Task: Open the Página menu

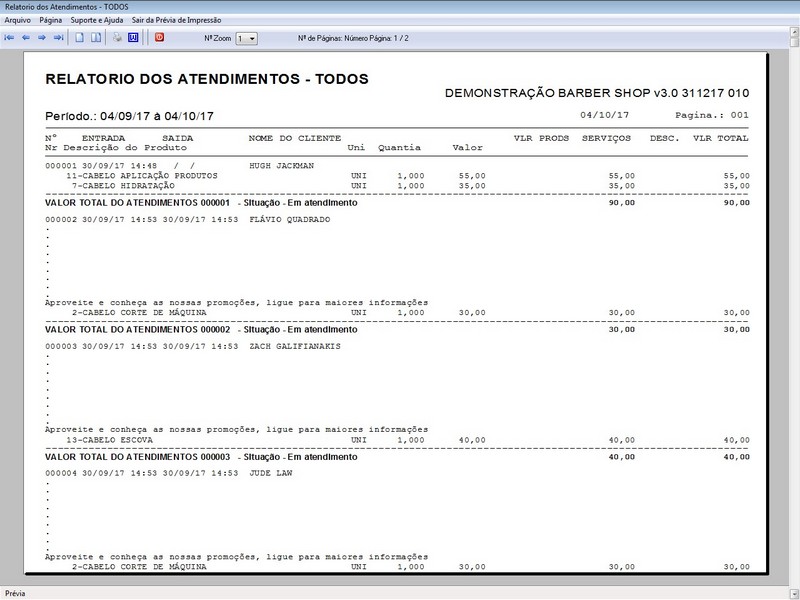Action: (x=51, y=20)
